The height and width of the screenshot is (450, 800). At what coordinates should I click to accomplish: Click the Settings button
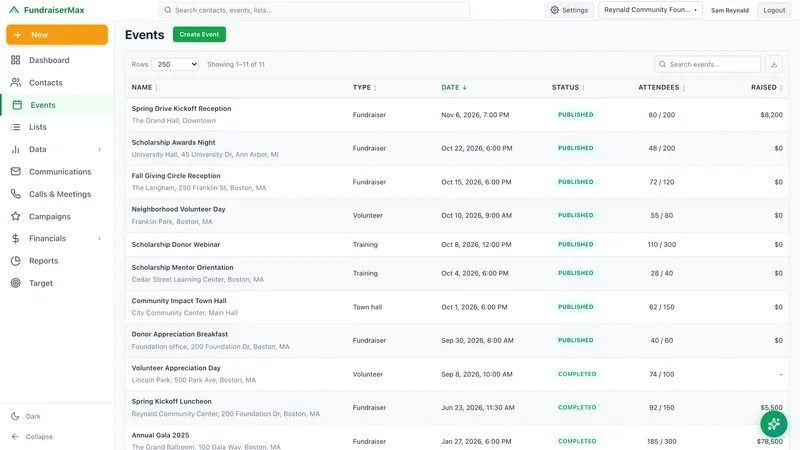coord(569,10)
